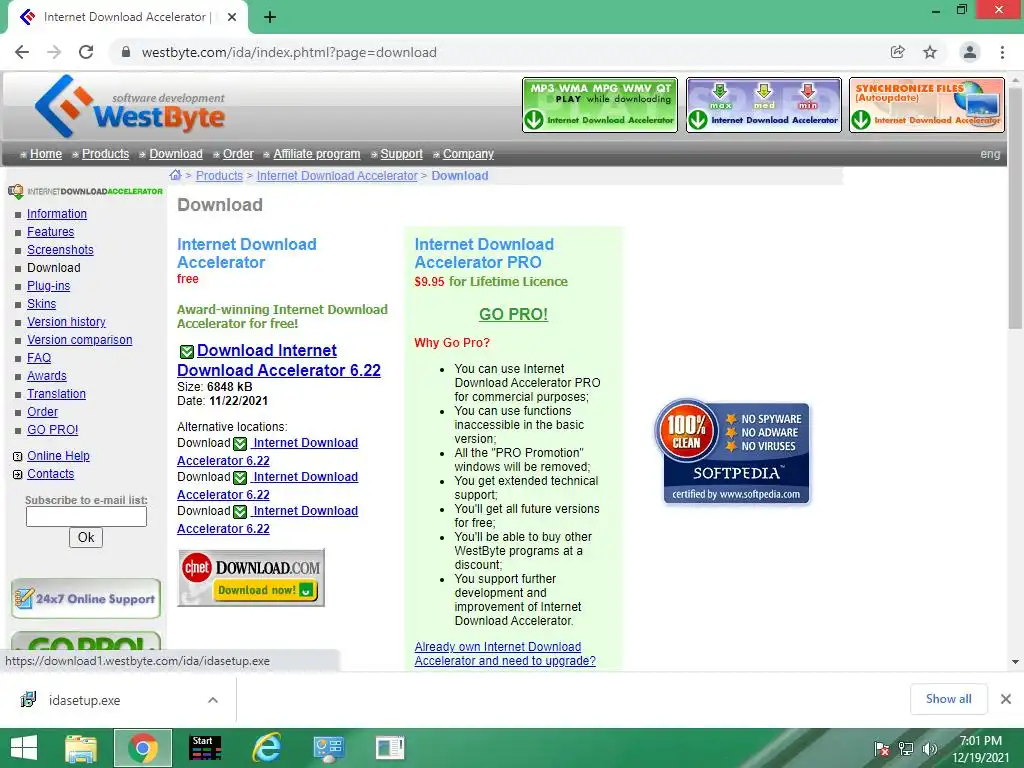Image resolution: width=1024 pixels, height=768 pixels.
Task: Open the Translation sidebar link
Action: (x=56, y=394)
